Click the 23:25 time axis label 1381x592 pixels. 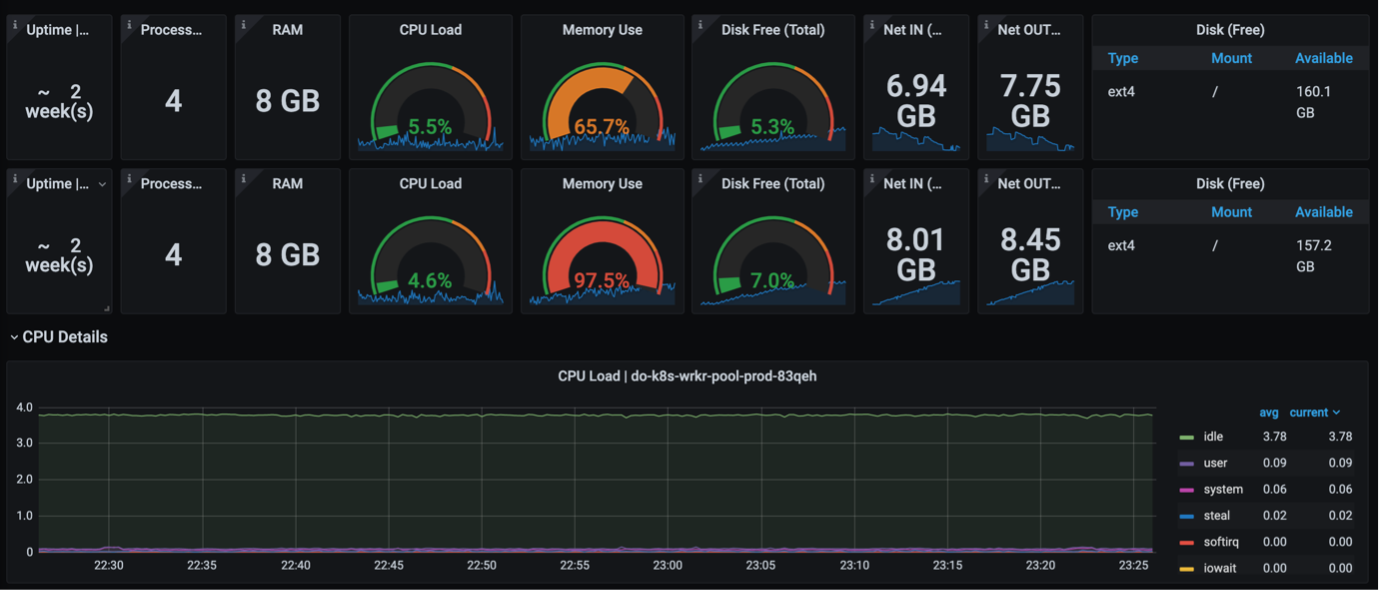(x=1134, y=565)
